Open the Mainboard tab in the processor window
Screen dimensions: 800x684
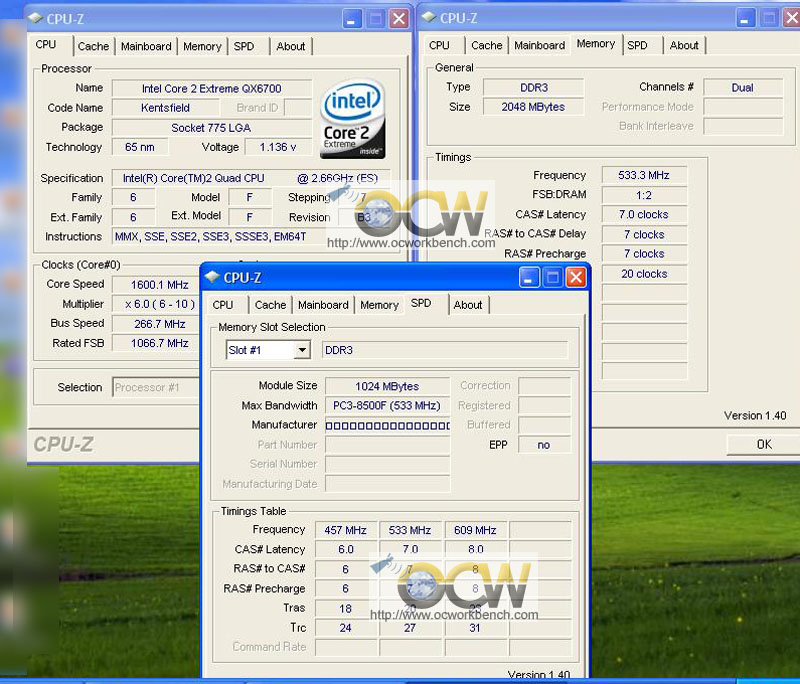pyautogui.click(x=146, y=46)
